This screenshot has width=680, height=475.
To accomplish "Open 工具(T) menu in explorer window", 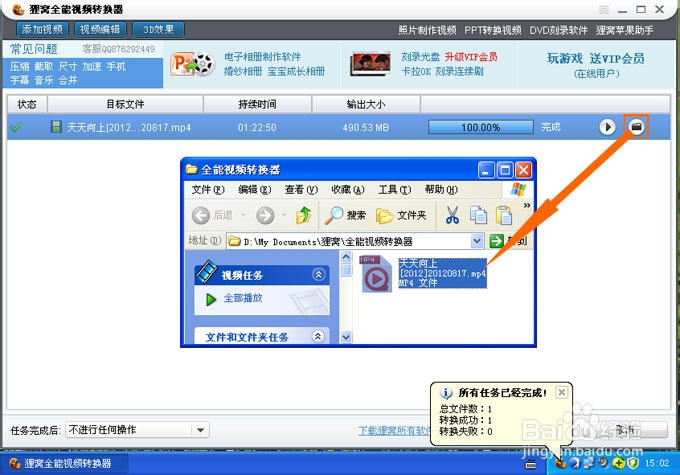I will [394, 190].
